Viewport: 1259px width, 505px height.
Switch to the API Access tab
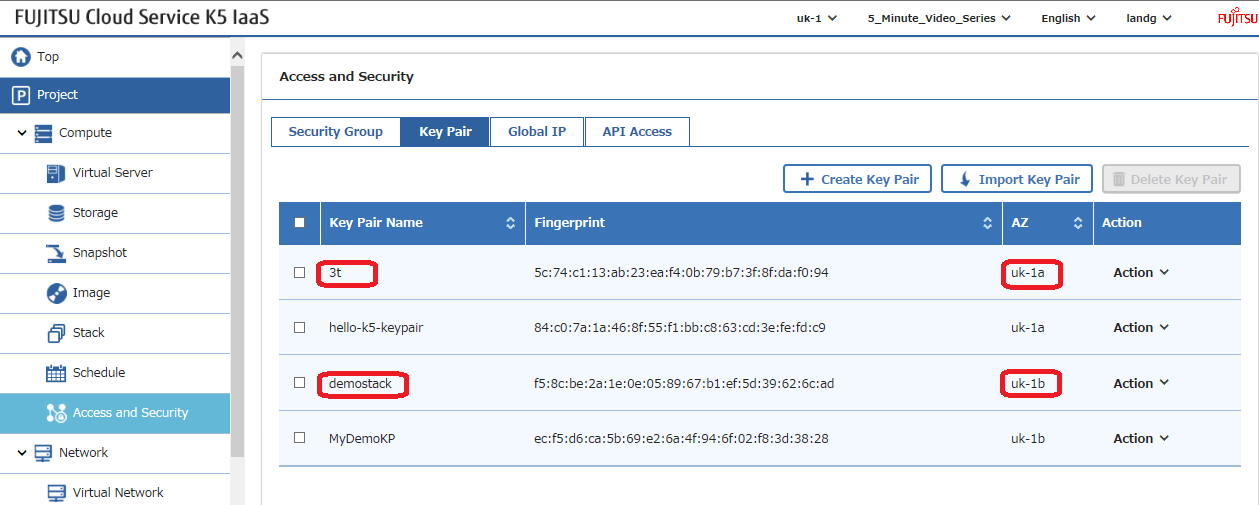(637, 132)
